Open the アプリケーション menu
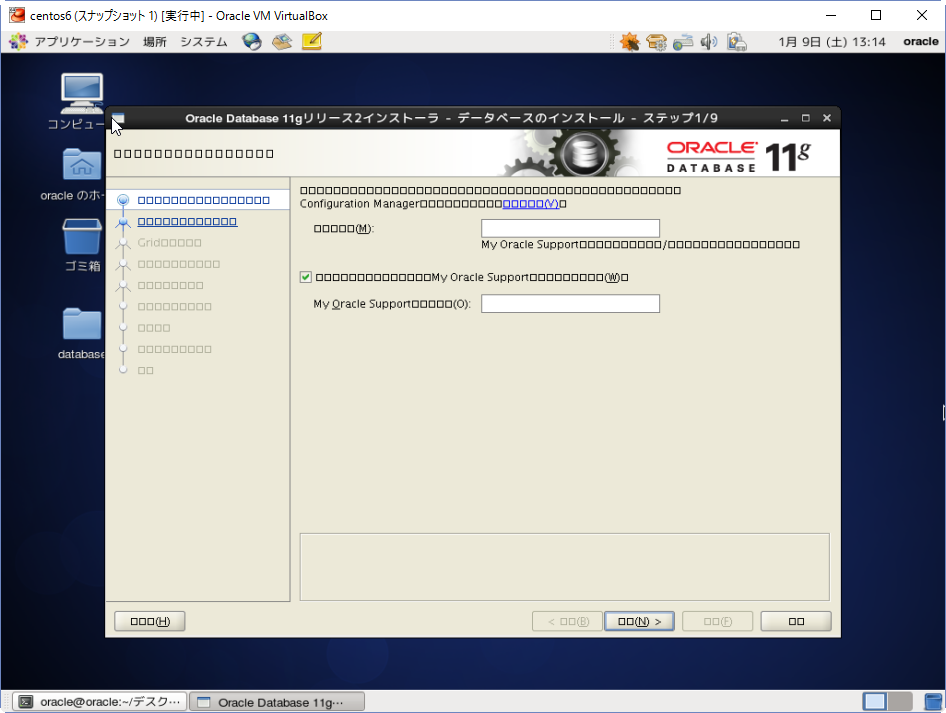Screen dimensions: 946x713 click(82, 42)
